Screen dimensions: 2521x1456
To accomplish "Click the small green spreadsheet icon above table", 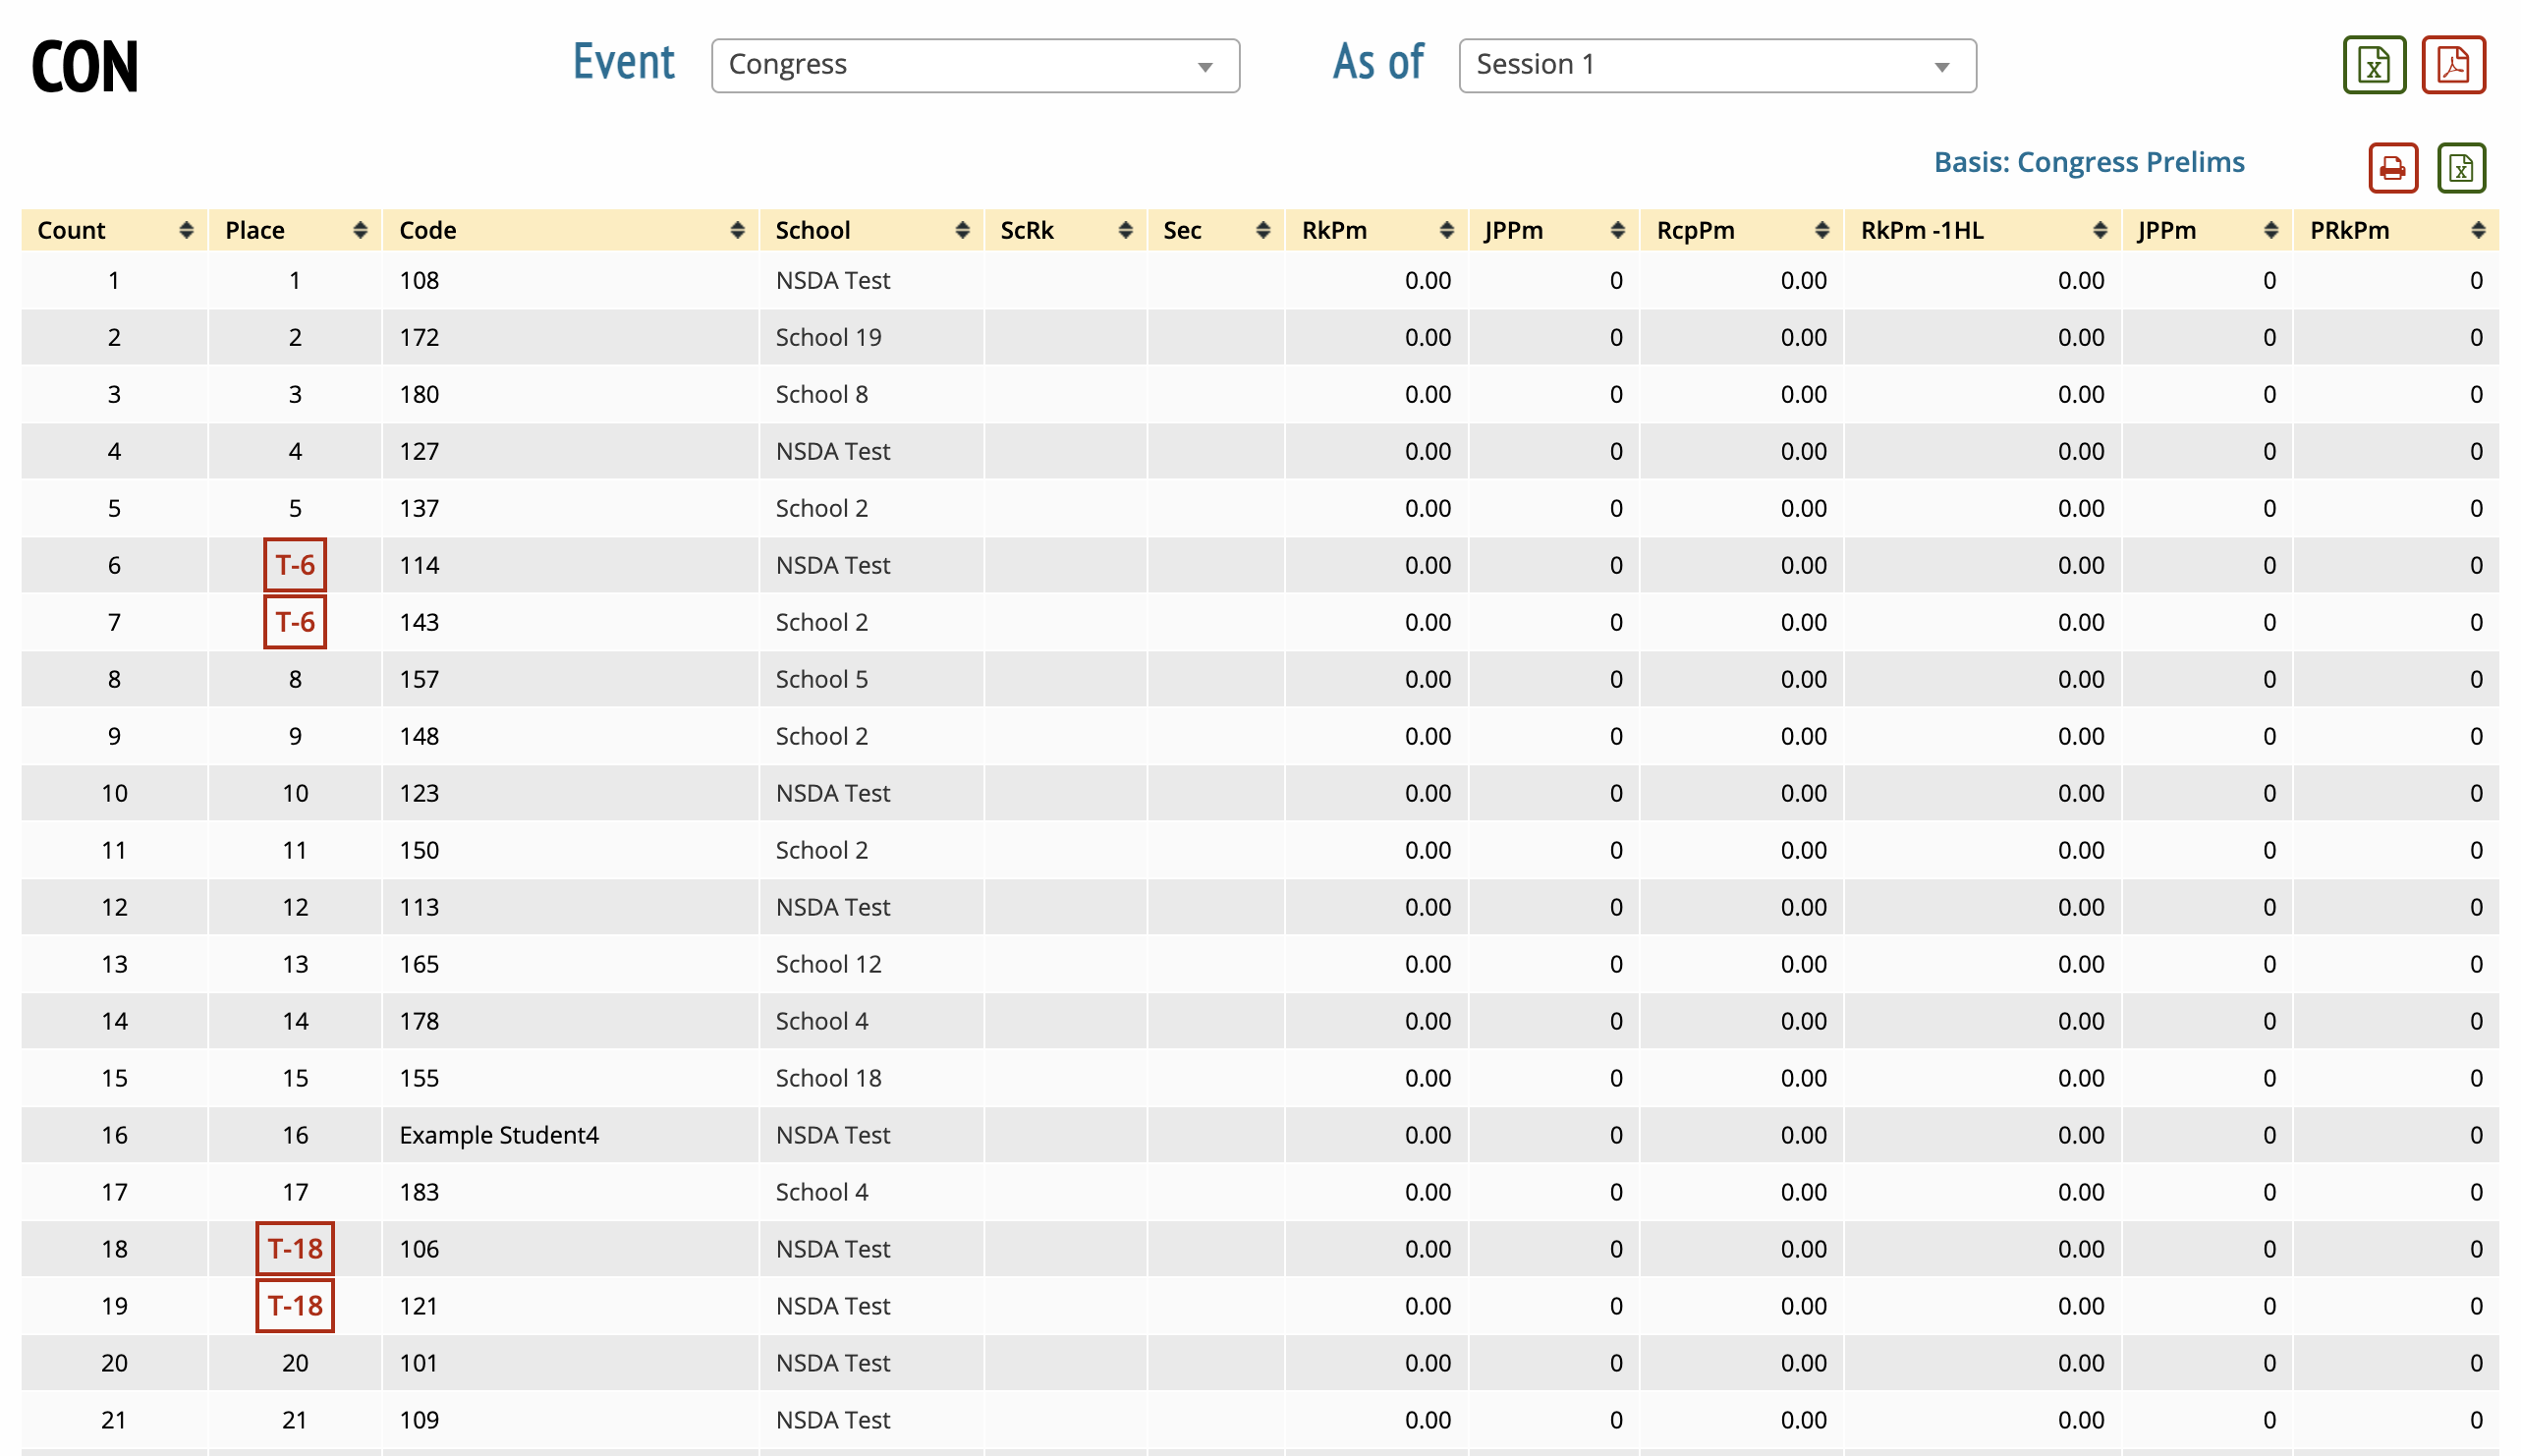I will [2460, 167].
